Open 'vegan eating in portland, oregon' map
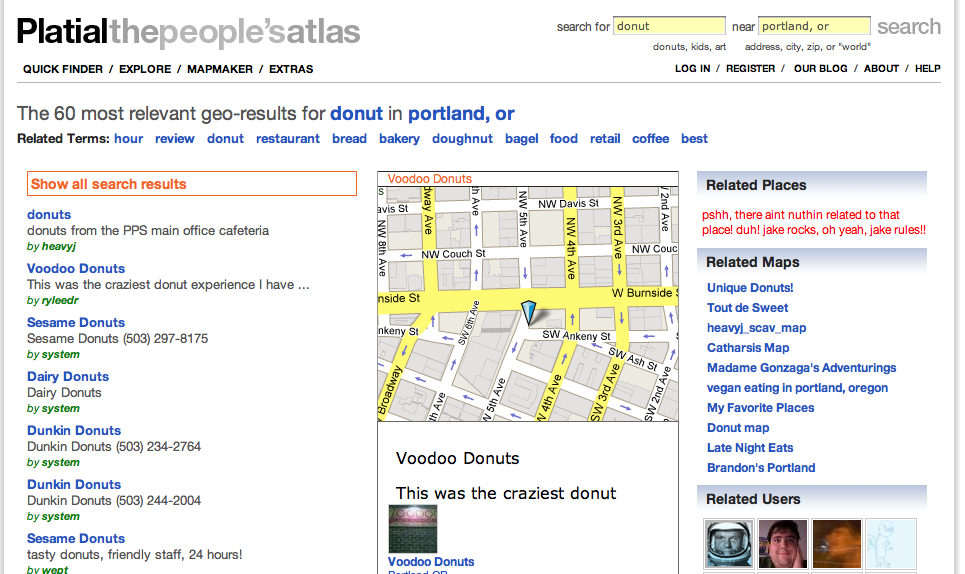The image size is (965, 574). (798, 388)
